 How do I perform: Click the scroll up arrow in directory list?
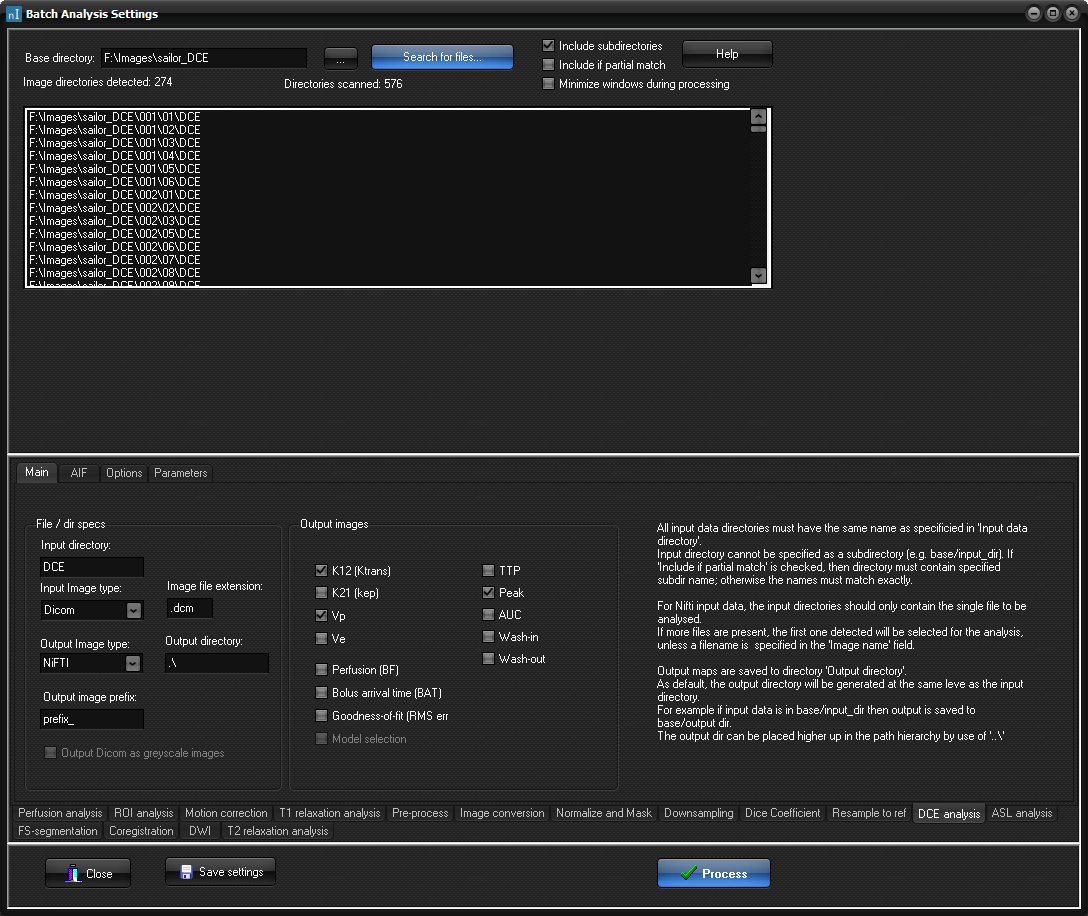tap(758, 116)
